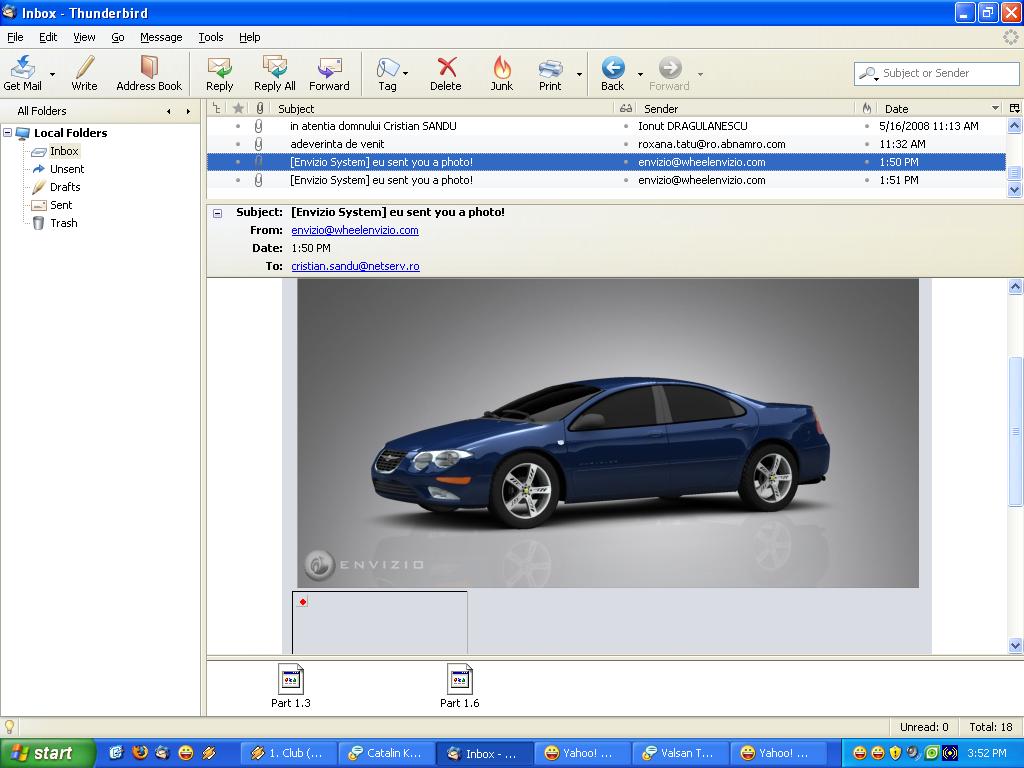Reply to the selected email
1024x768 pixels.
[219, 72]
